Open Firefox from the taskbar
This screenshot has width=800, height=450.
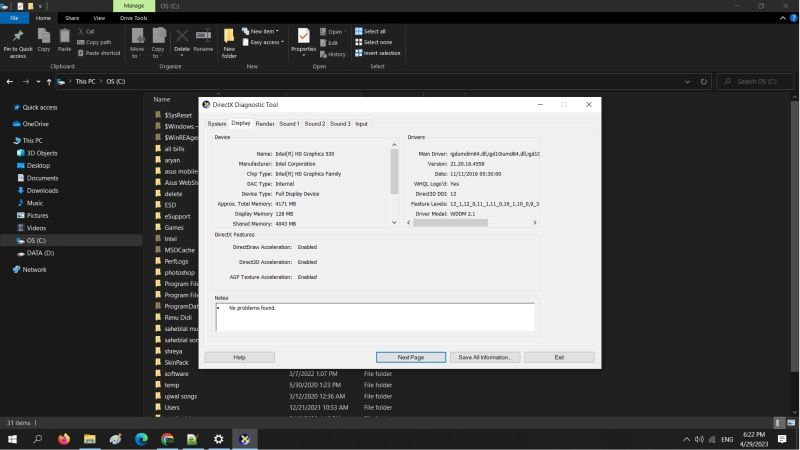[64, 439]
